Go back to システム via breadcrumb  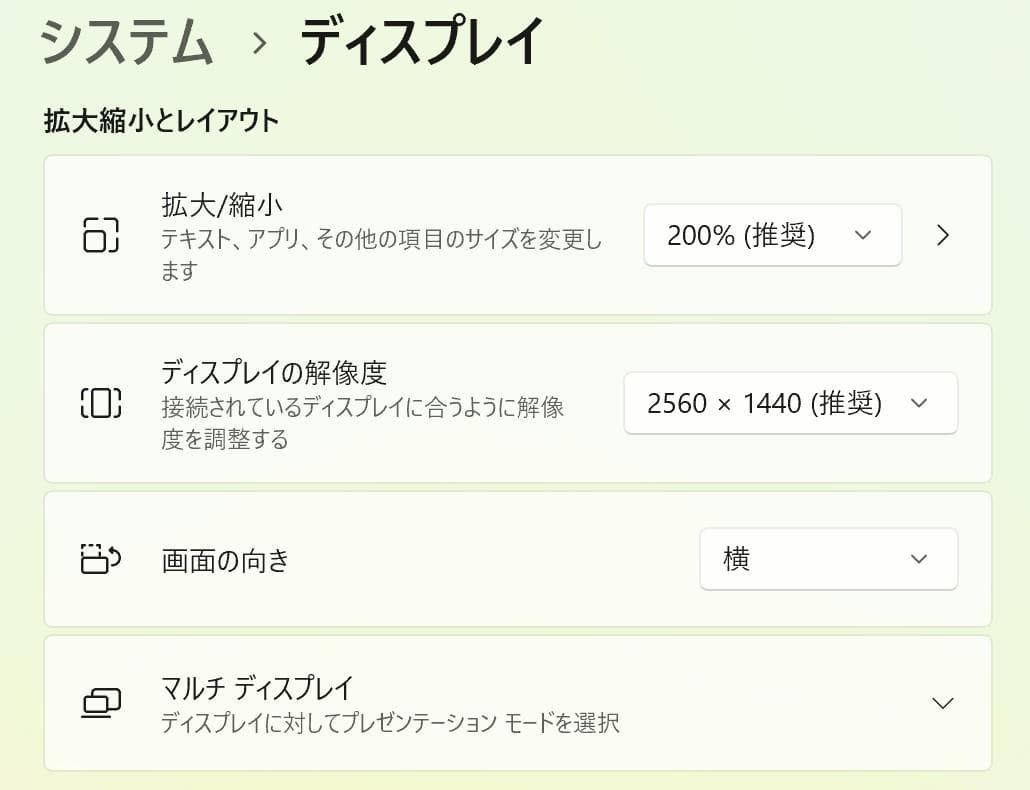pos(127,43)
